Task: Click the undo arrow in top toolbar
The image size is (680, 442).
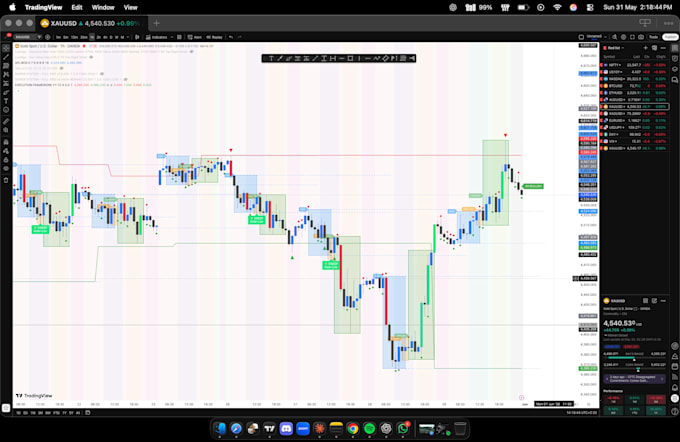Action: coord(231,37)
